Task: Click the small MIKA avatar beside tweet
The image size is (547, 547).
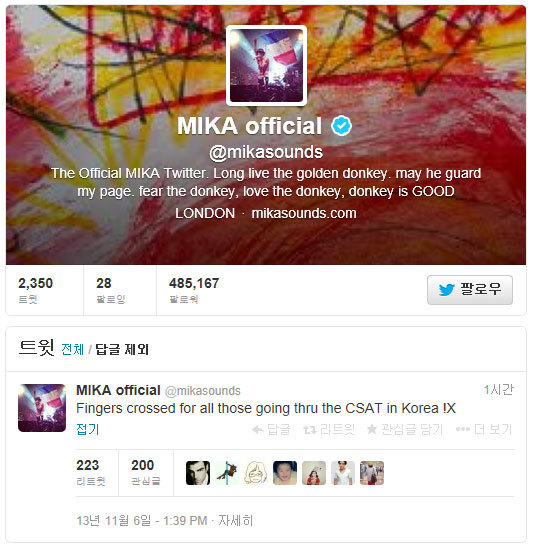Action: coord(42,408)
